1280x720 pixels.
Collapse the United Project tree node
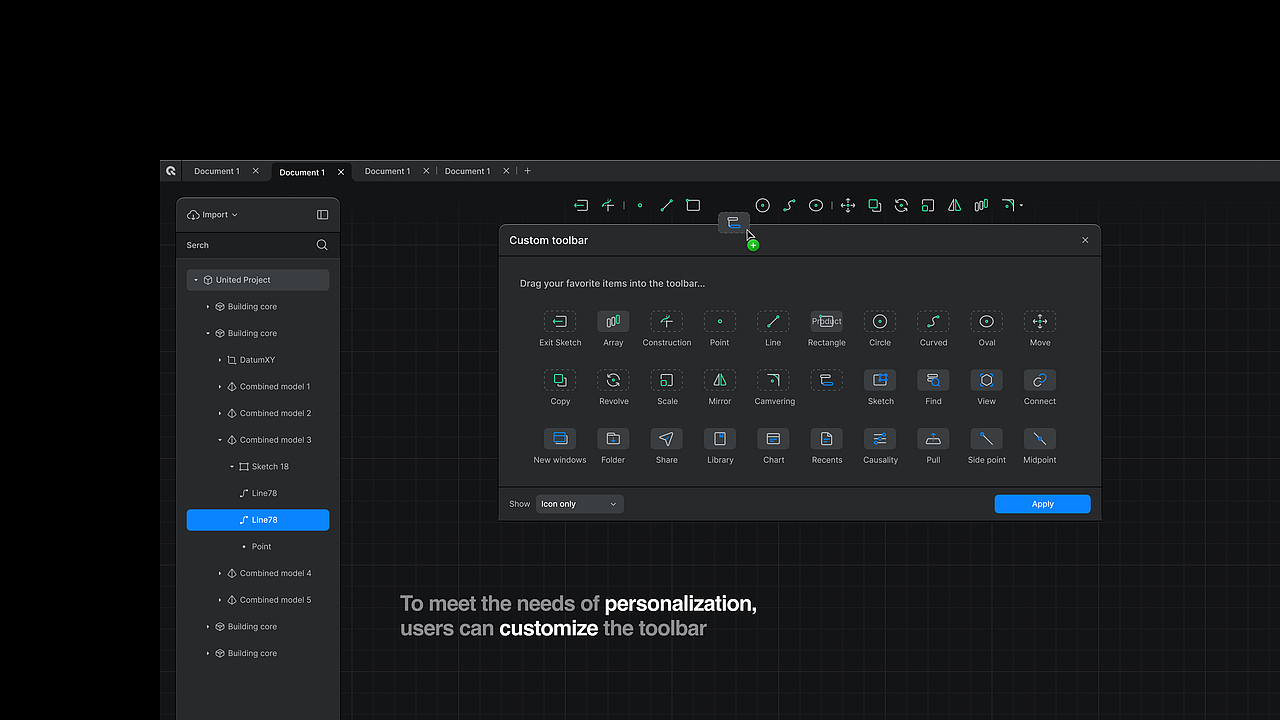coord(196,280)
